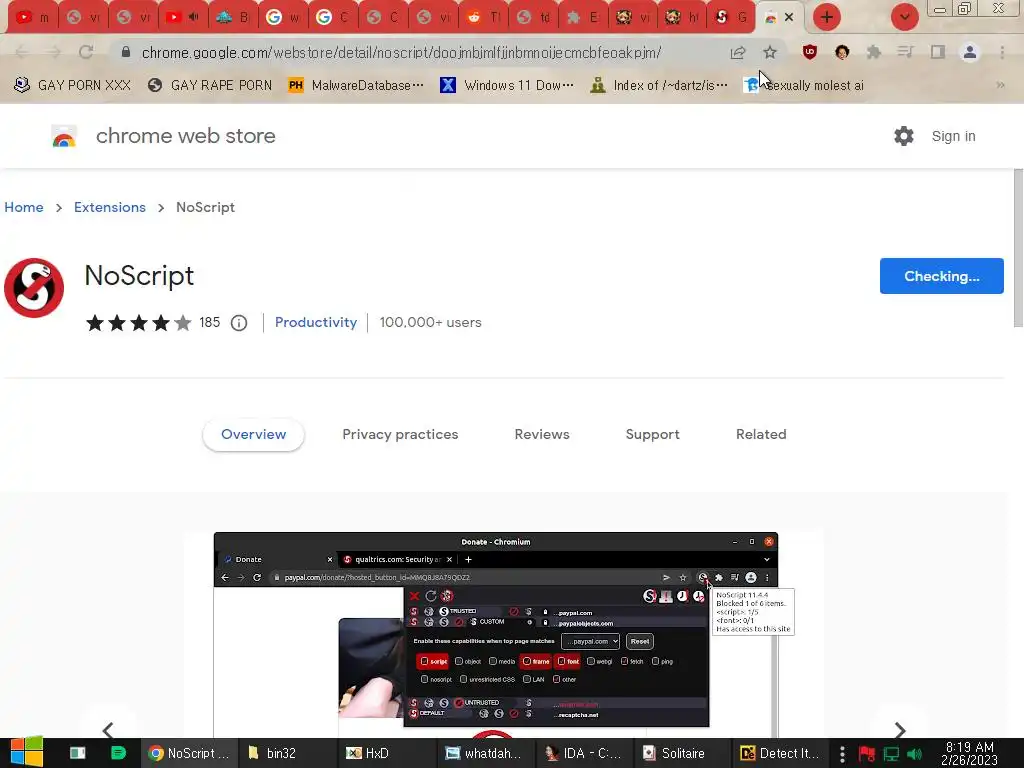Switch to IDA in taskbar

[x=583, y=753]
